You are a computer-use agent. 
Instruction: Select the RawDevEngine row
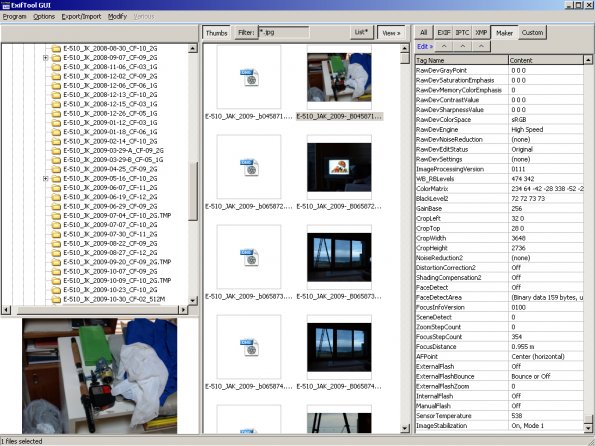click(x=499, y=129)
